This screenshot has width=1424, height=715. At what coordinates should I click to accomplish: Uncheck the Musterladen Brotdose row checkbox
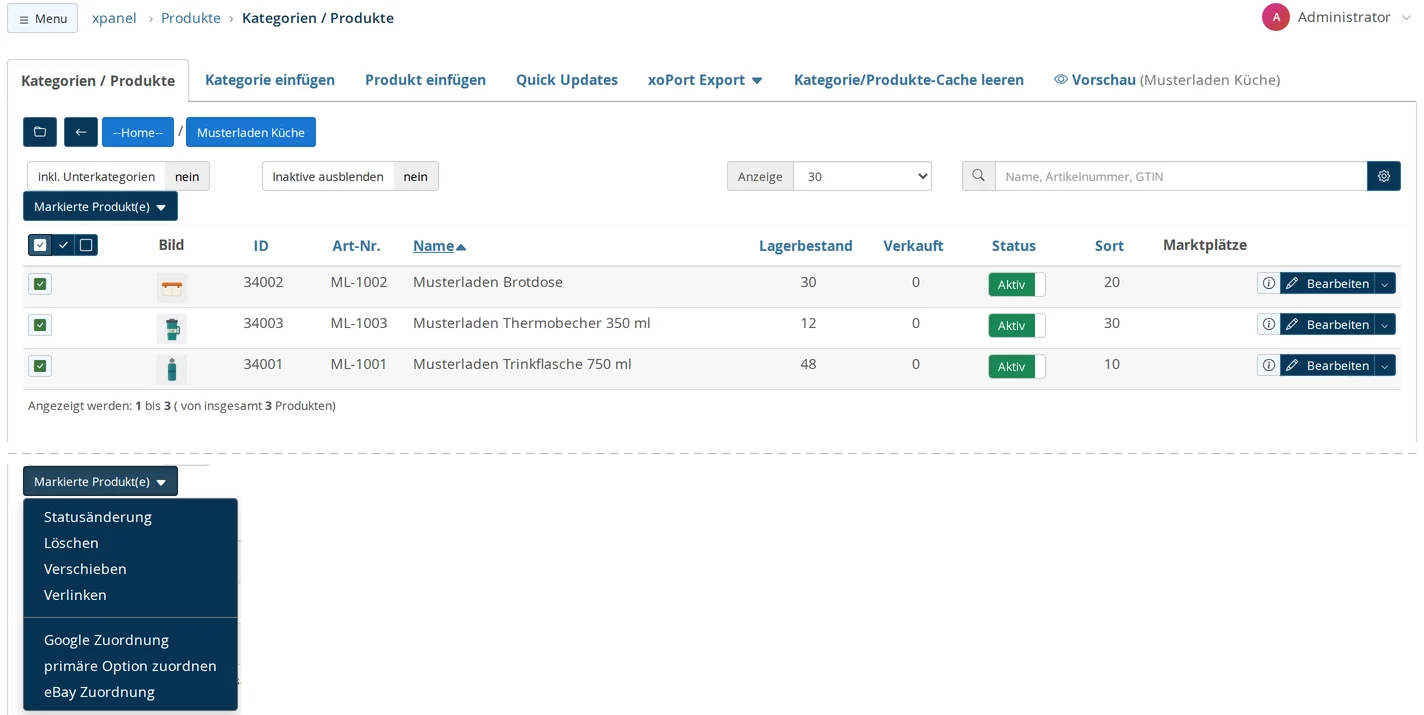pyautogui.click(x=40, y=284)
